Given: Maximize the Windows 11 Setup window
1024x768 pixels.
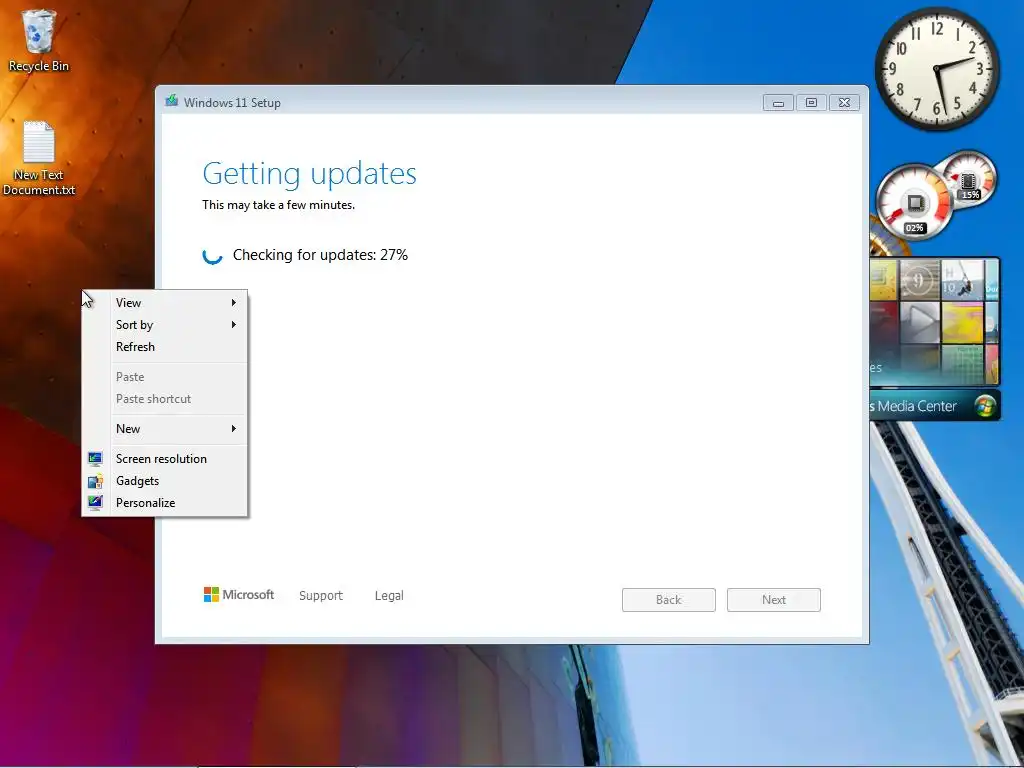Looking at the screenshot, I should [x=811, y=103].
